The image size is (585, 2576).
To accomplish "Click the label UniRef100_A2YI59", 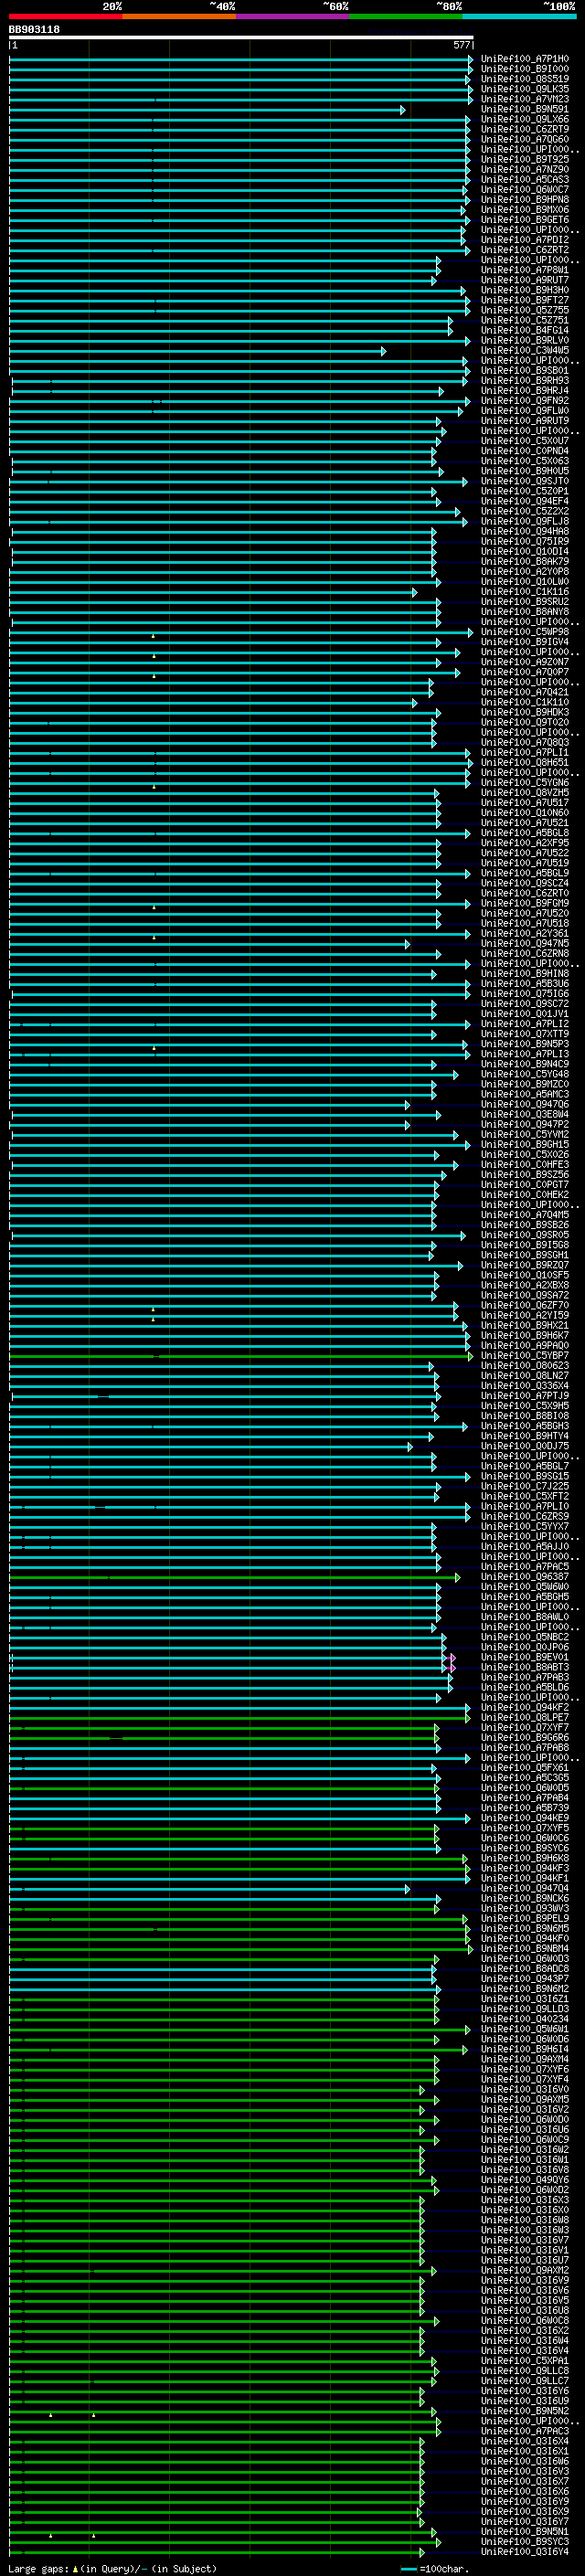I will [x=525, y=1315].
